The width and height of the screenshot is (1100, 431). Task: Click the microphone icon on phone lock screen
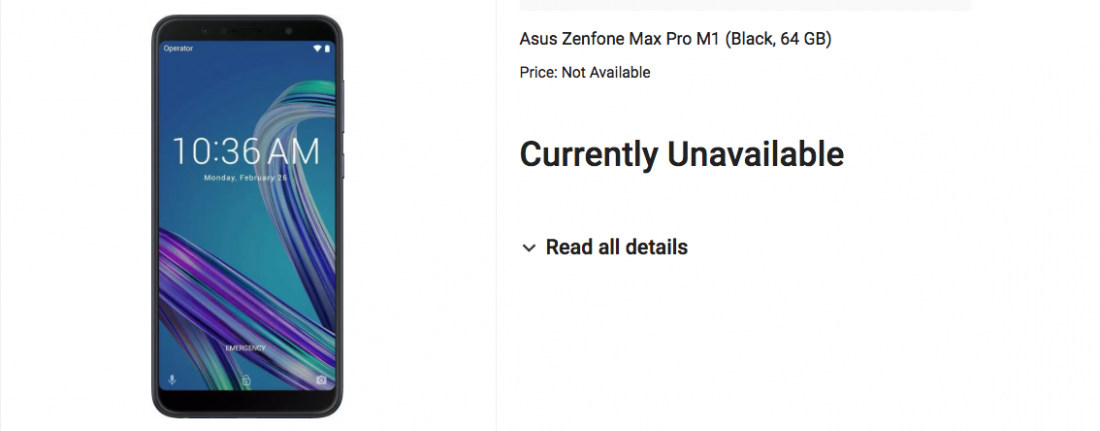point(173,380)
